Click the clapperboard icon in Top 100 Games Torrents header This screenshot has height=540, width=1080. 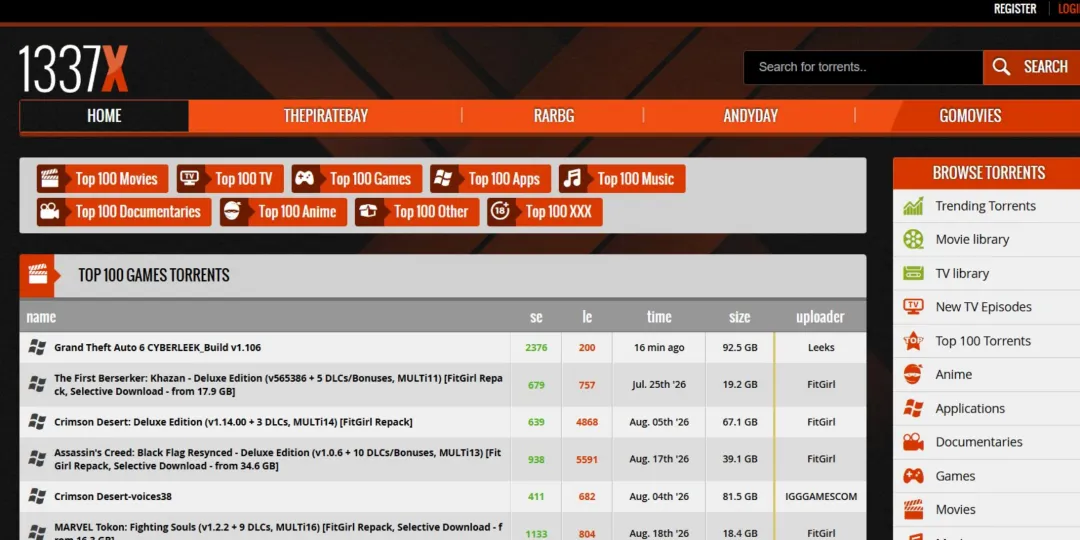pos(38,274)
